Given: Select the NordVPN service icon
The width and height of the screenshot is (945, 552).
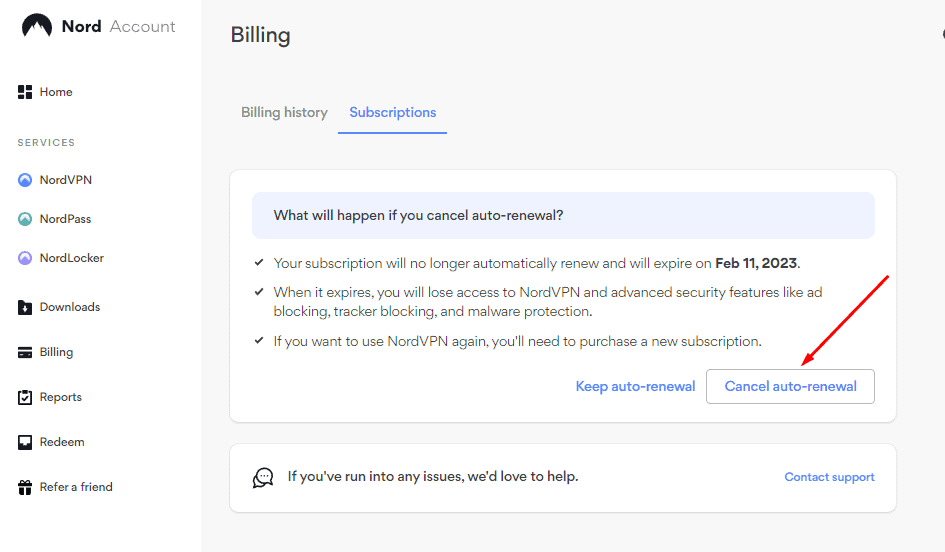Looking at the screenshot, I should point(25,180).
